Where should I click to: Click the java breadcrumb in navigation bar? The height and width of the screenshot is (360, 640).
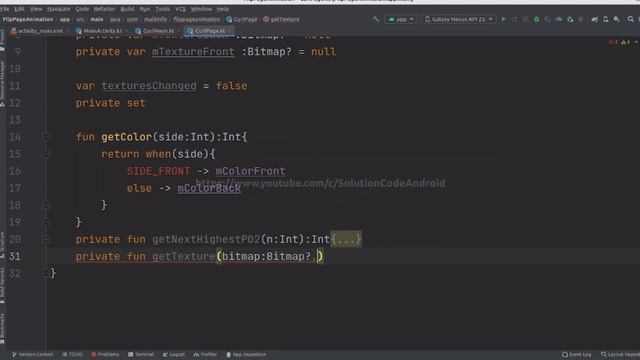[115, 19]
